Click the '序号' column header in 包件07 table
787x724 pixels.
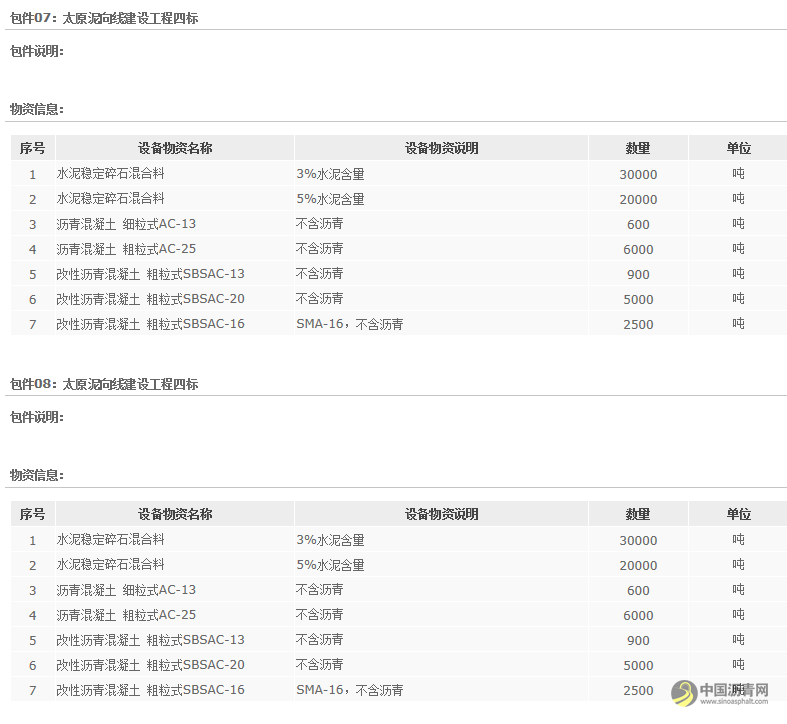[x=33, y=148]
